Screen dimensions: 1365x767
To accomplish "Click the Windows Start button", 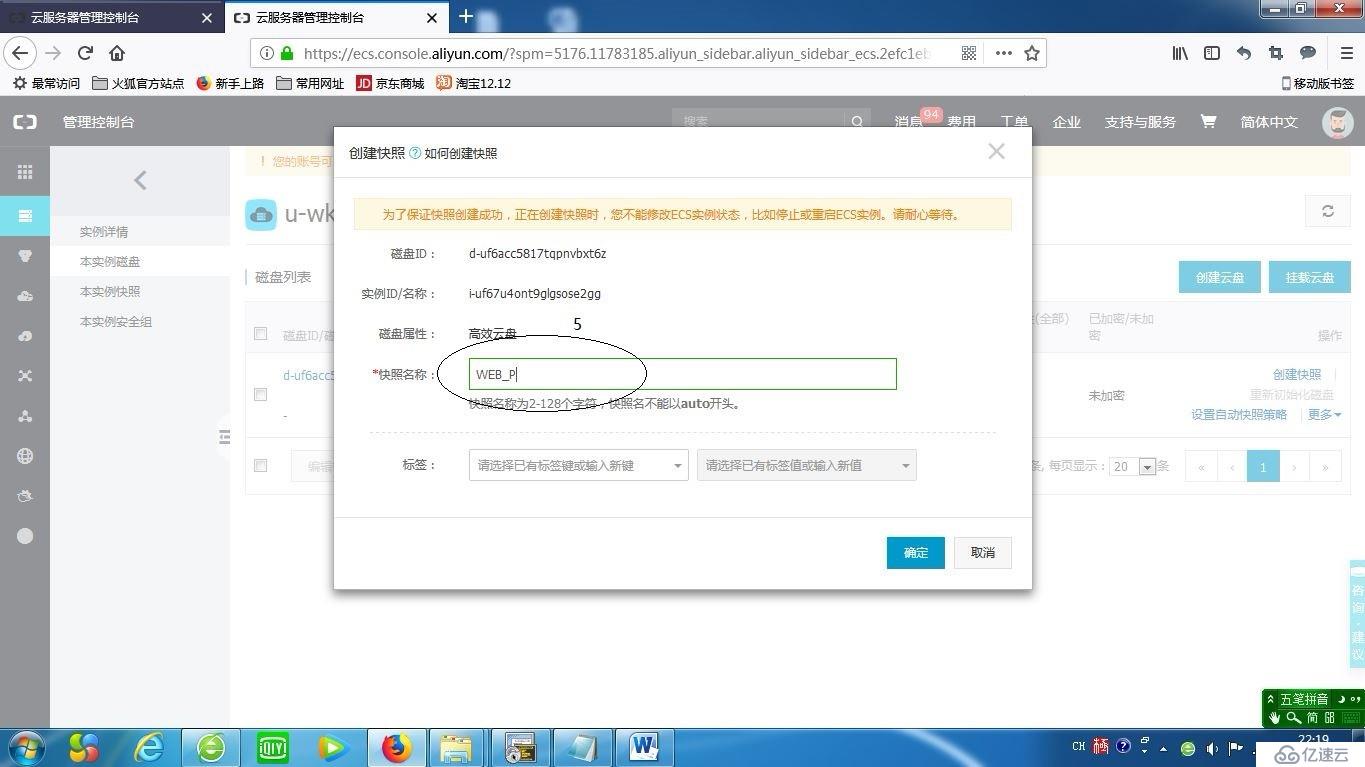I will [25, 748].
